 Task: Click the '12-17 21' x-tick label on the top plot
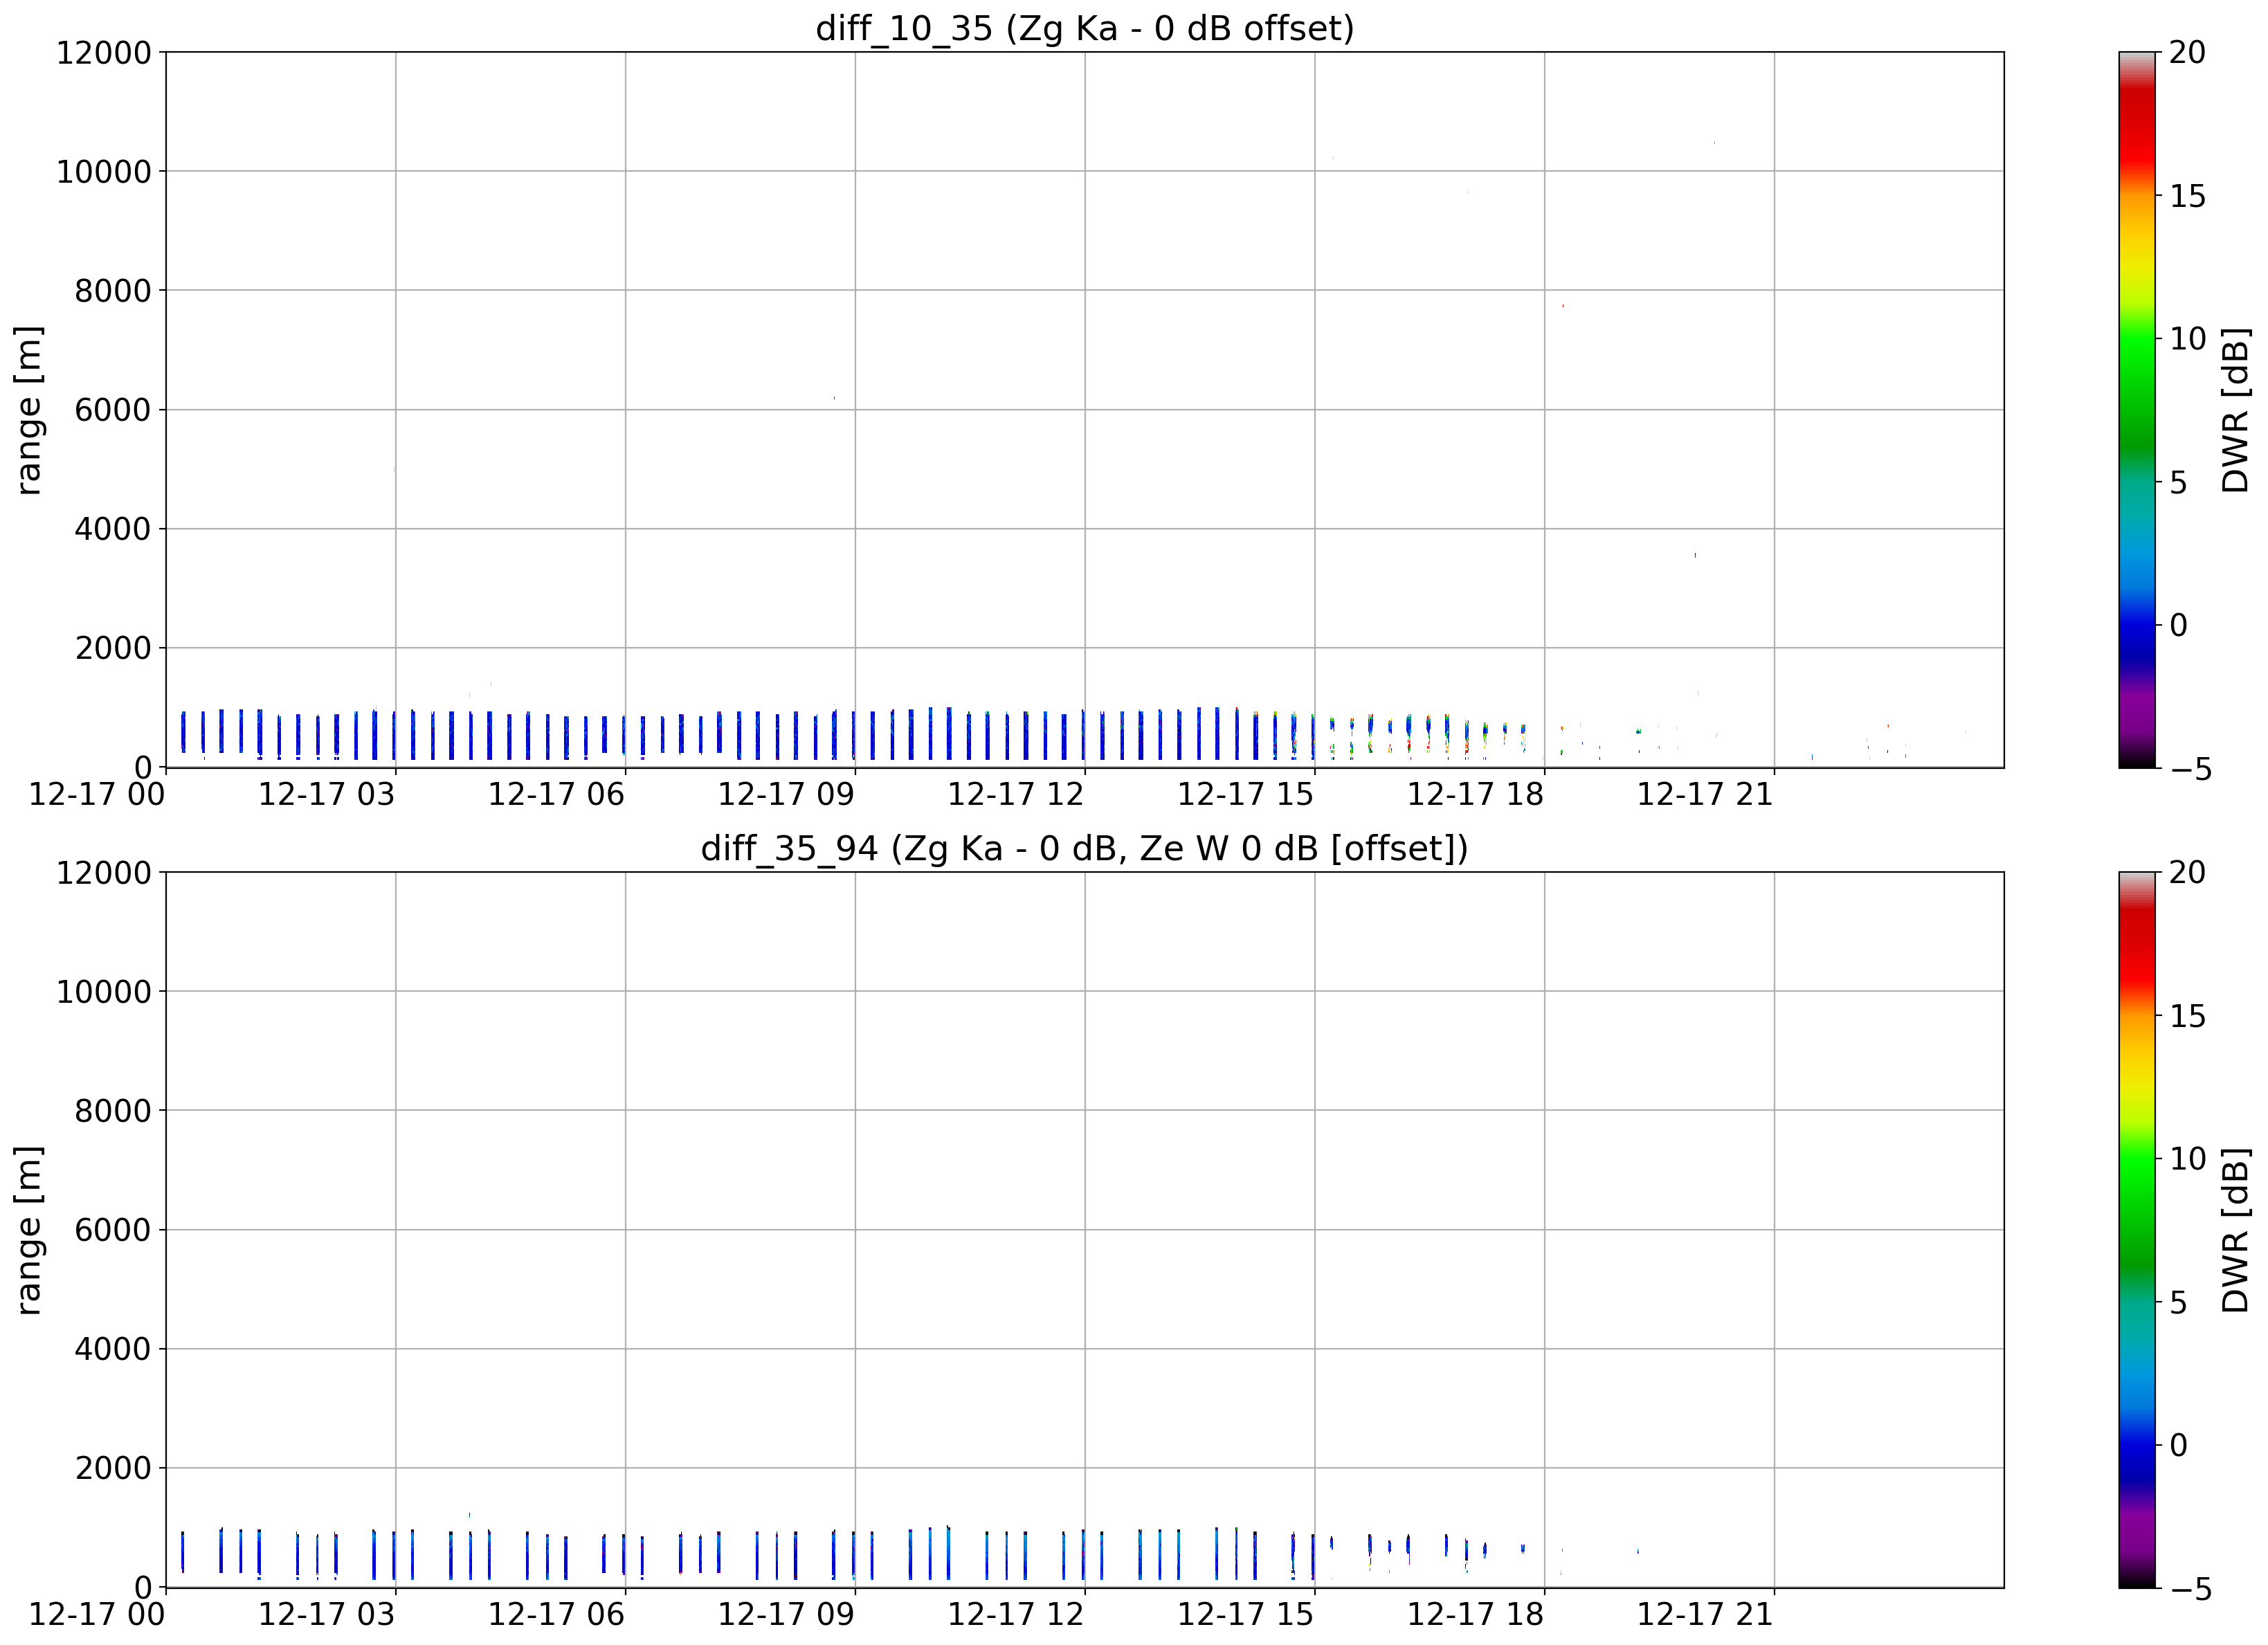[x=1705, y=795]
